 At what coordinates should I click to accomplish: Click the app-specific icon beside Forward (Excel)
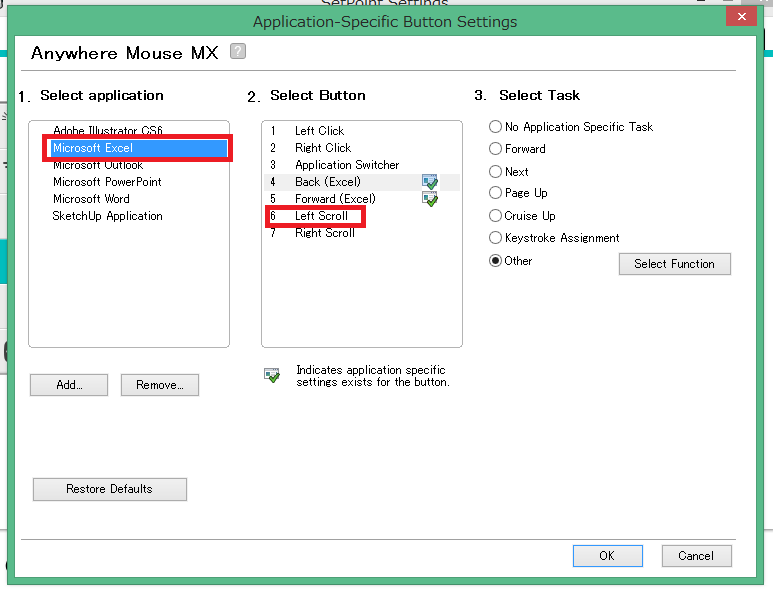pyautogui.click(x=430, y=199)
